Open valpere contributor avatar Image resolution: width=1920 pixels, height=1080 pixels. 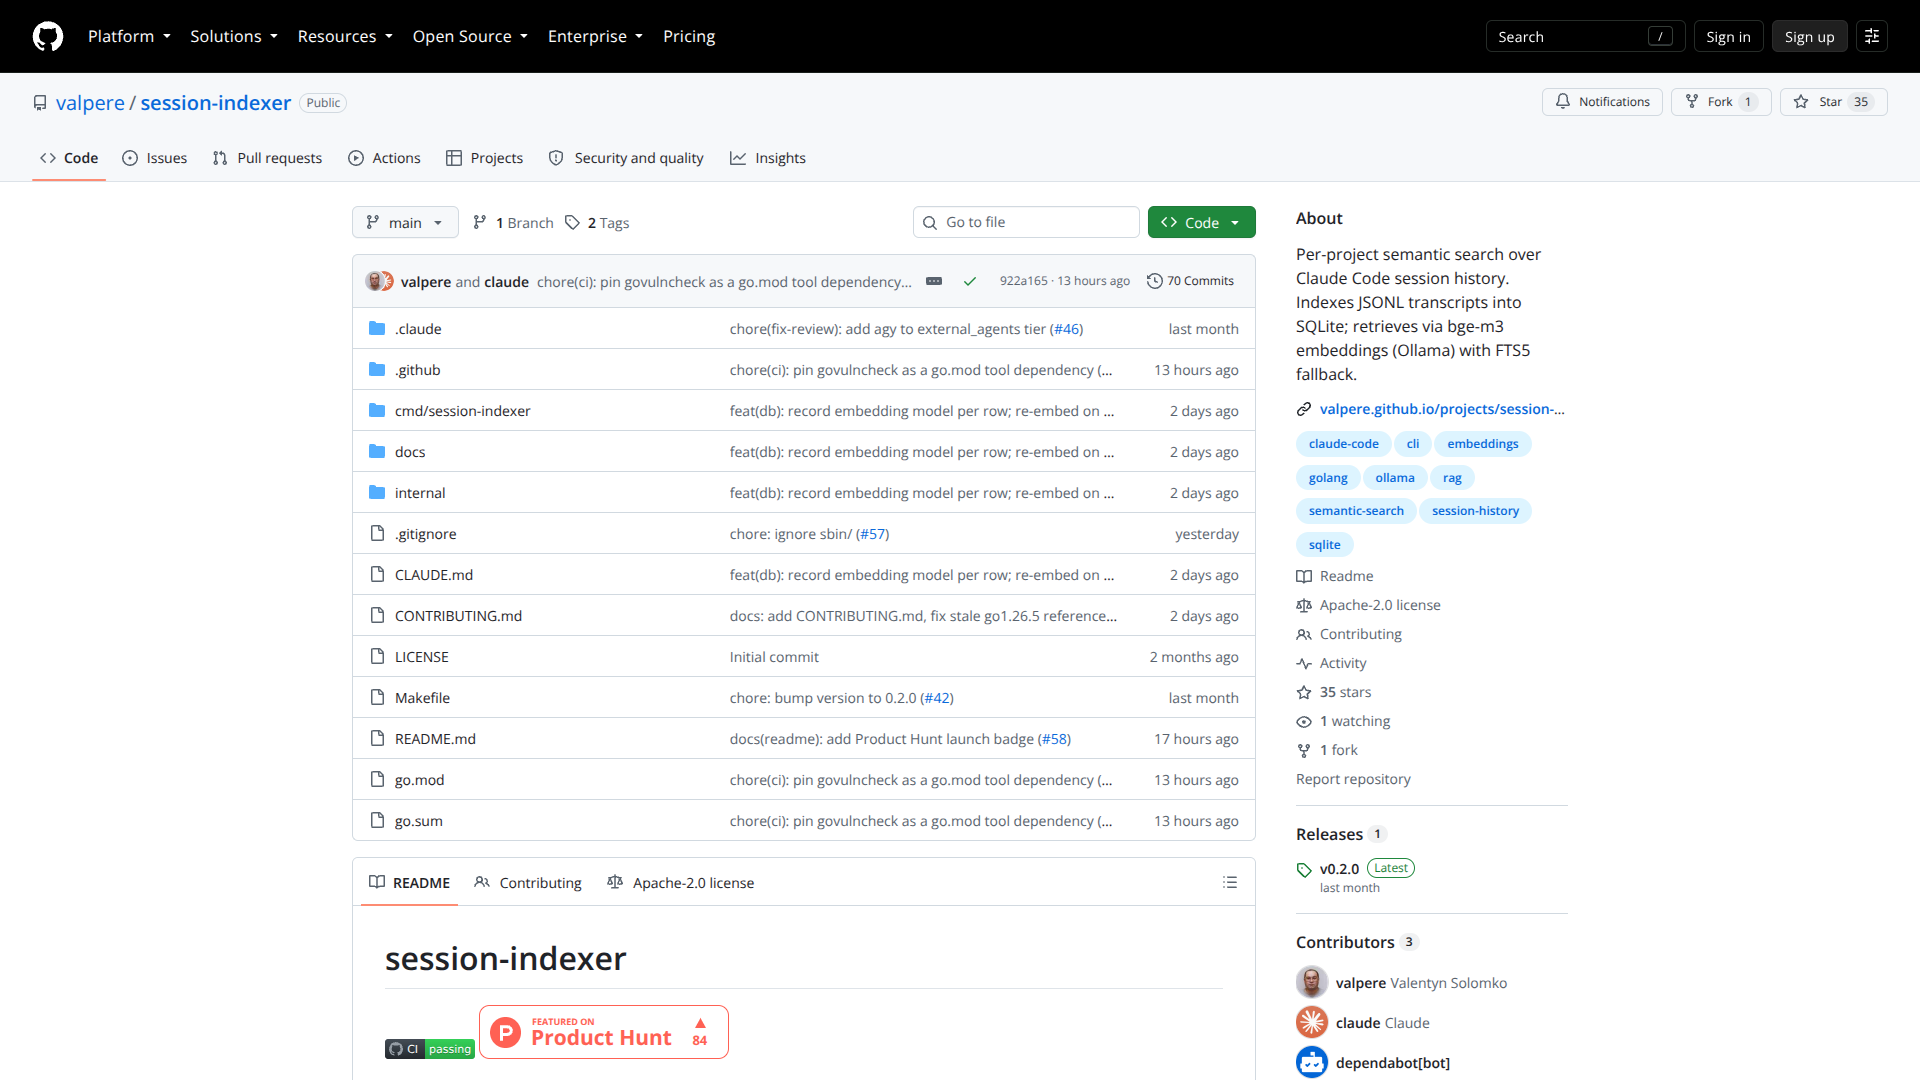1312,982
